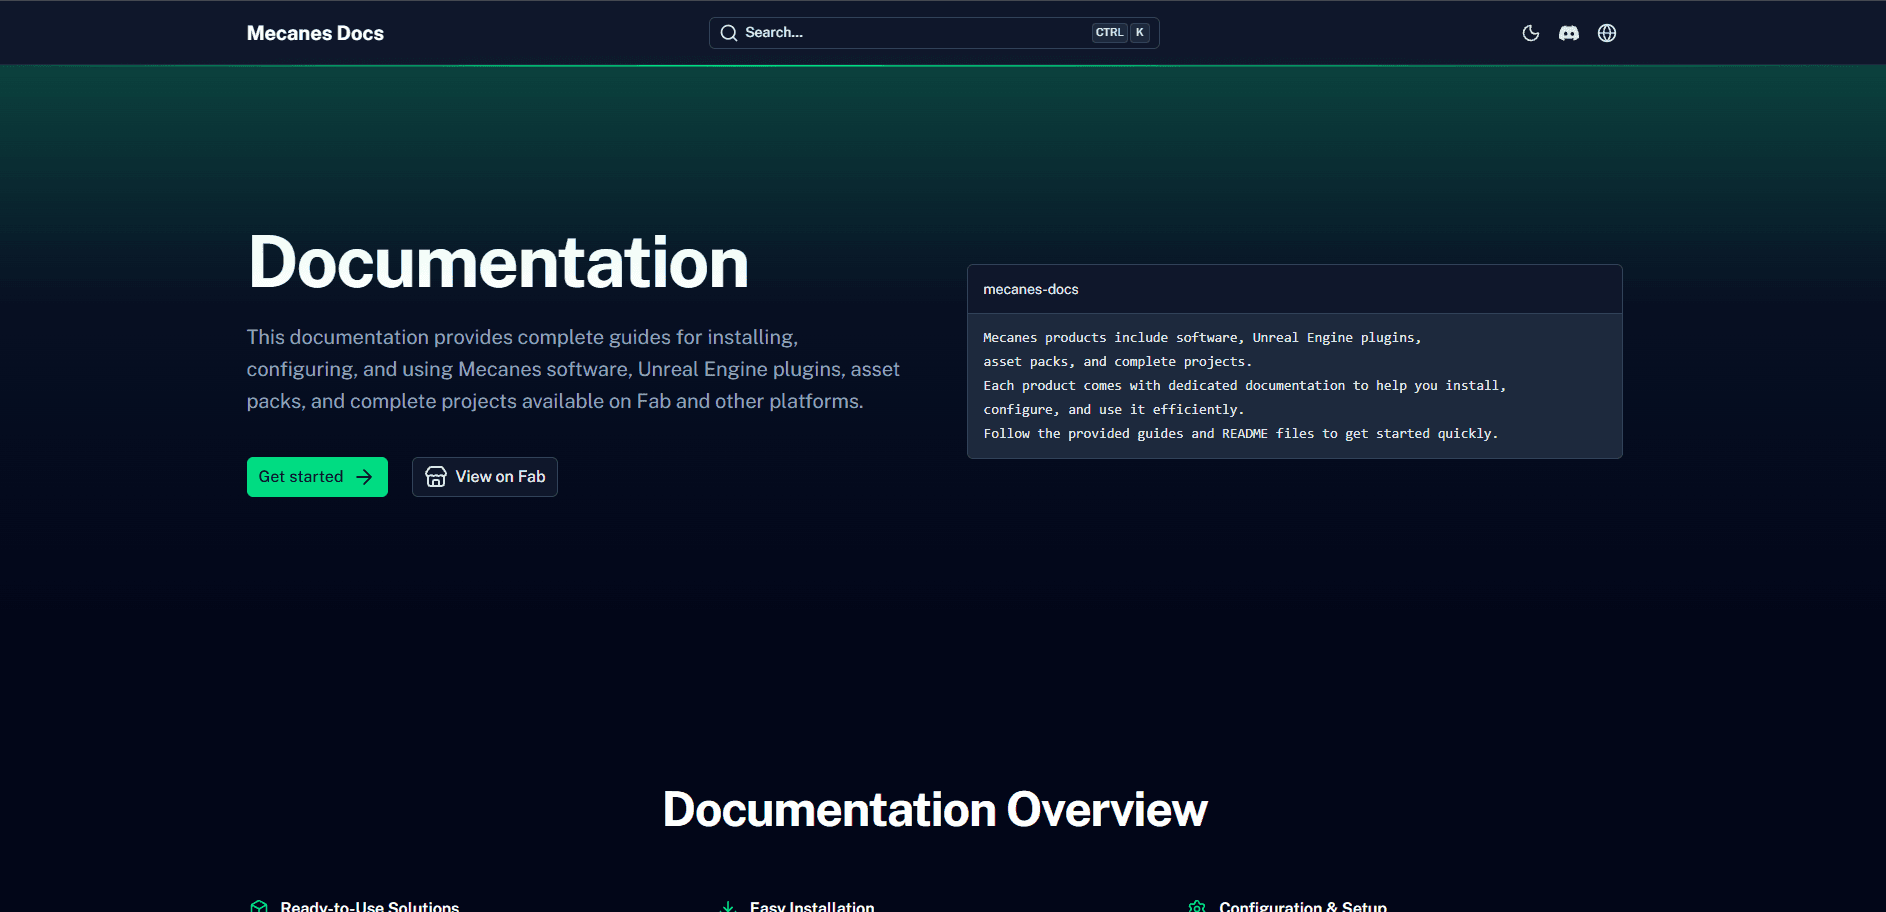
Task: Click the line starting 'Each product comes with'
Action: [x=1244, y=385]
